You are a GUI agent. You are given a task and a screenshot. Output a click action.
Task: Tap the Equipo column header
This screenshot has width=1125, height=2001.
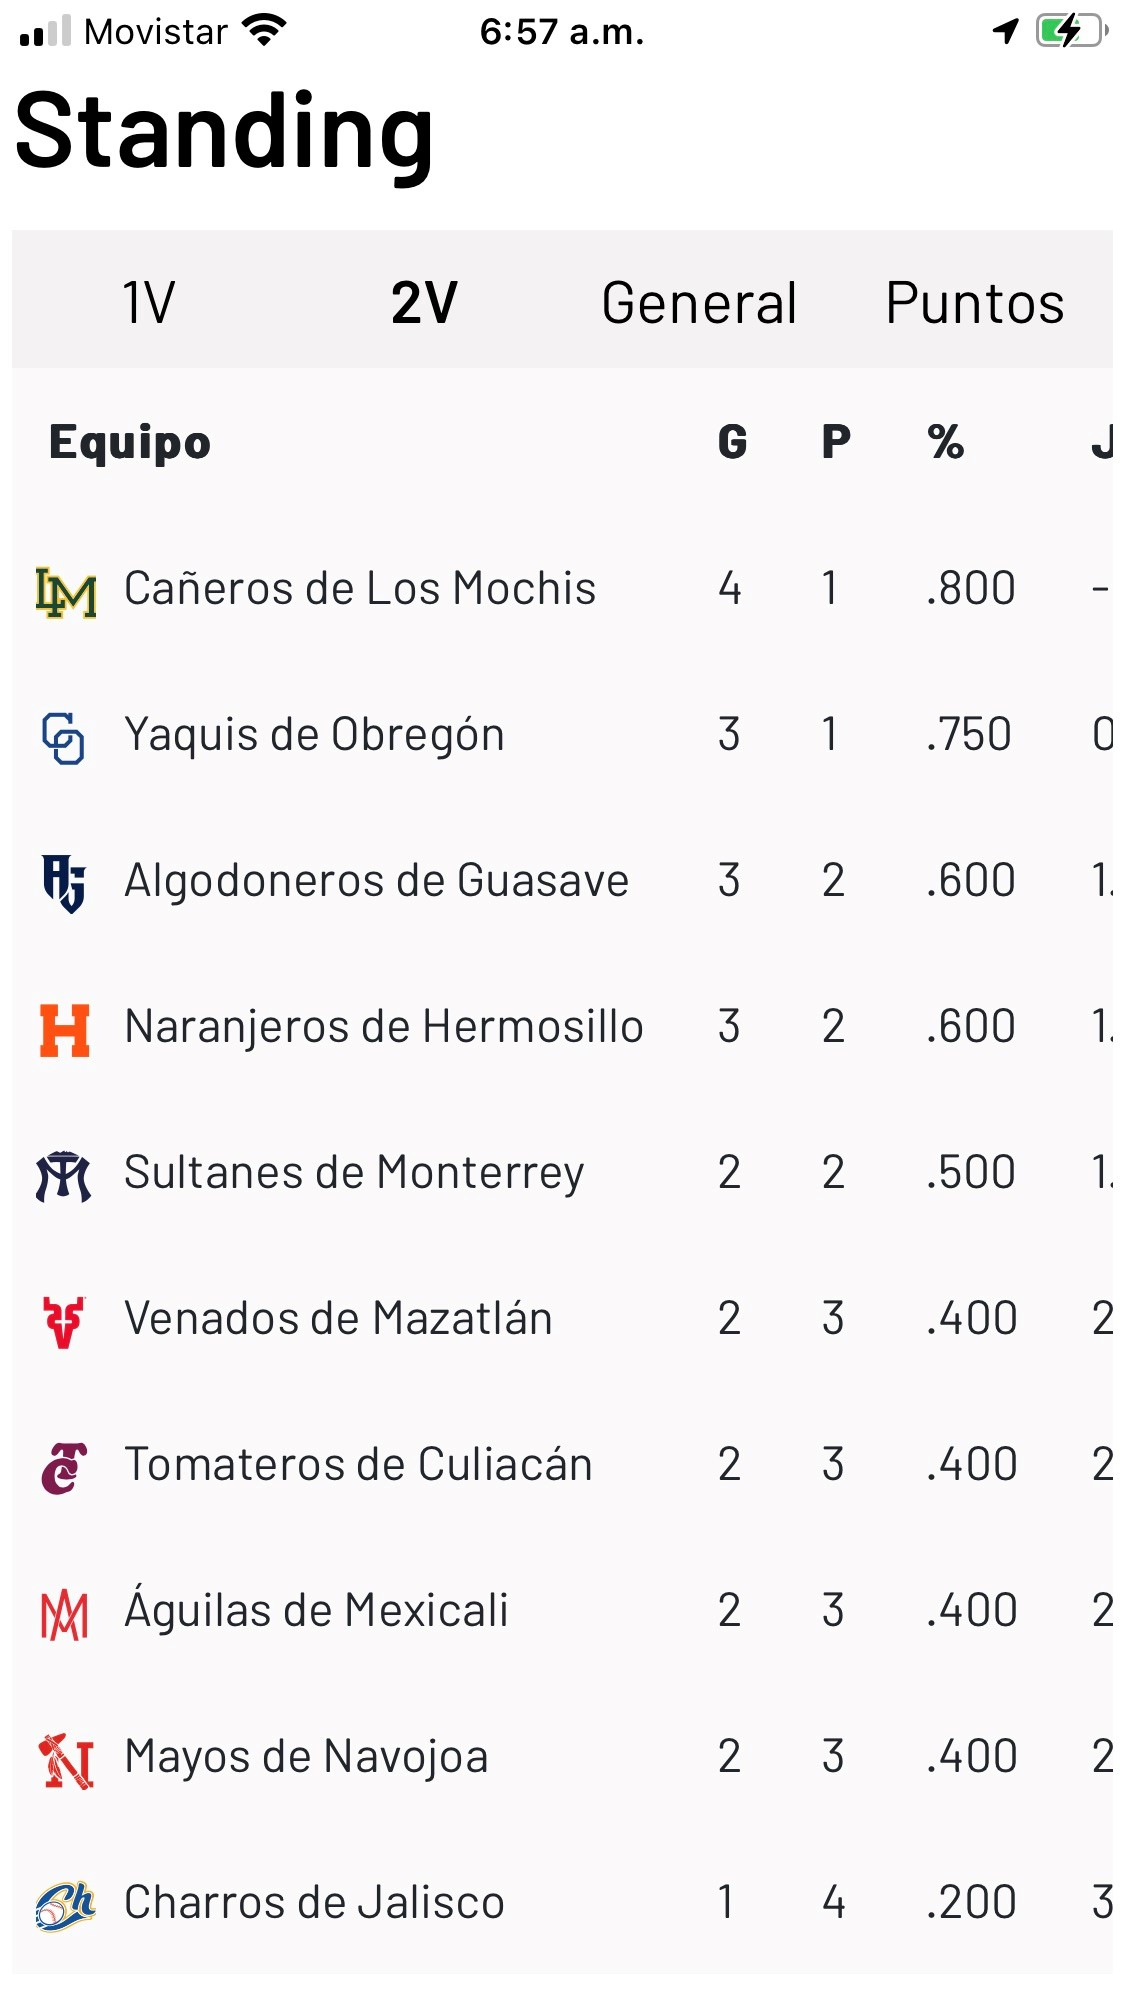(130, 442)
